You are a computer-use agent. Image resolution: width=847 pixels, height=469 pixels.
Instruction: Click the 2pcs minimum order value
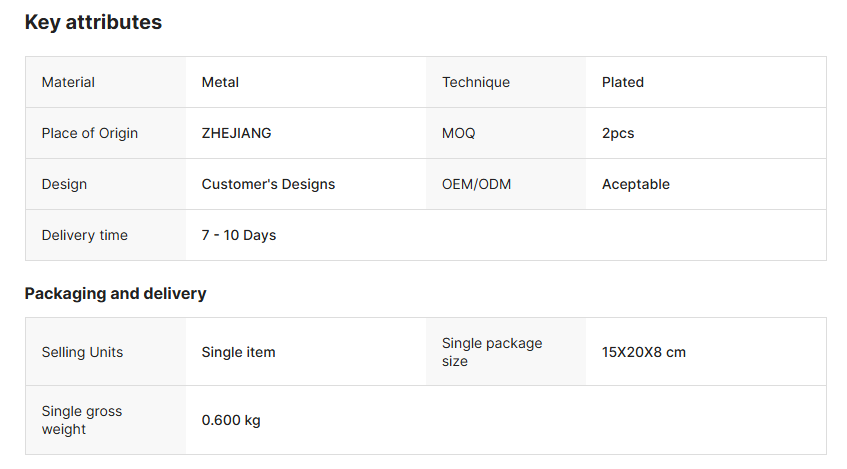coord(618,133)
